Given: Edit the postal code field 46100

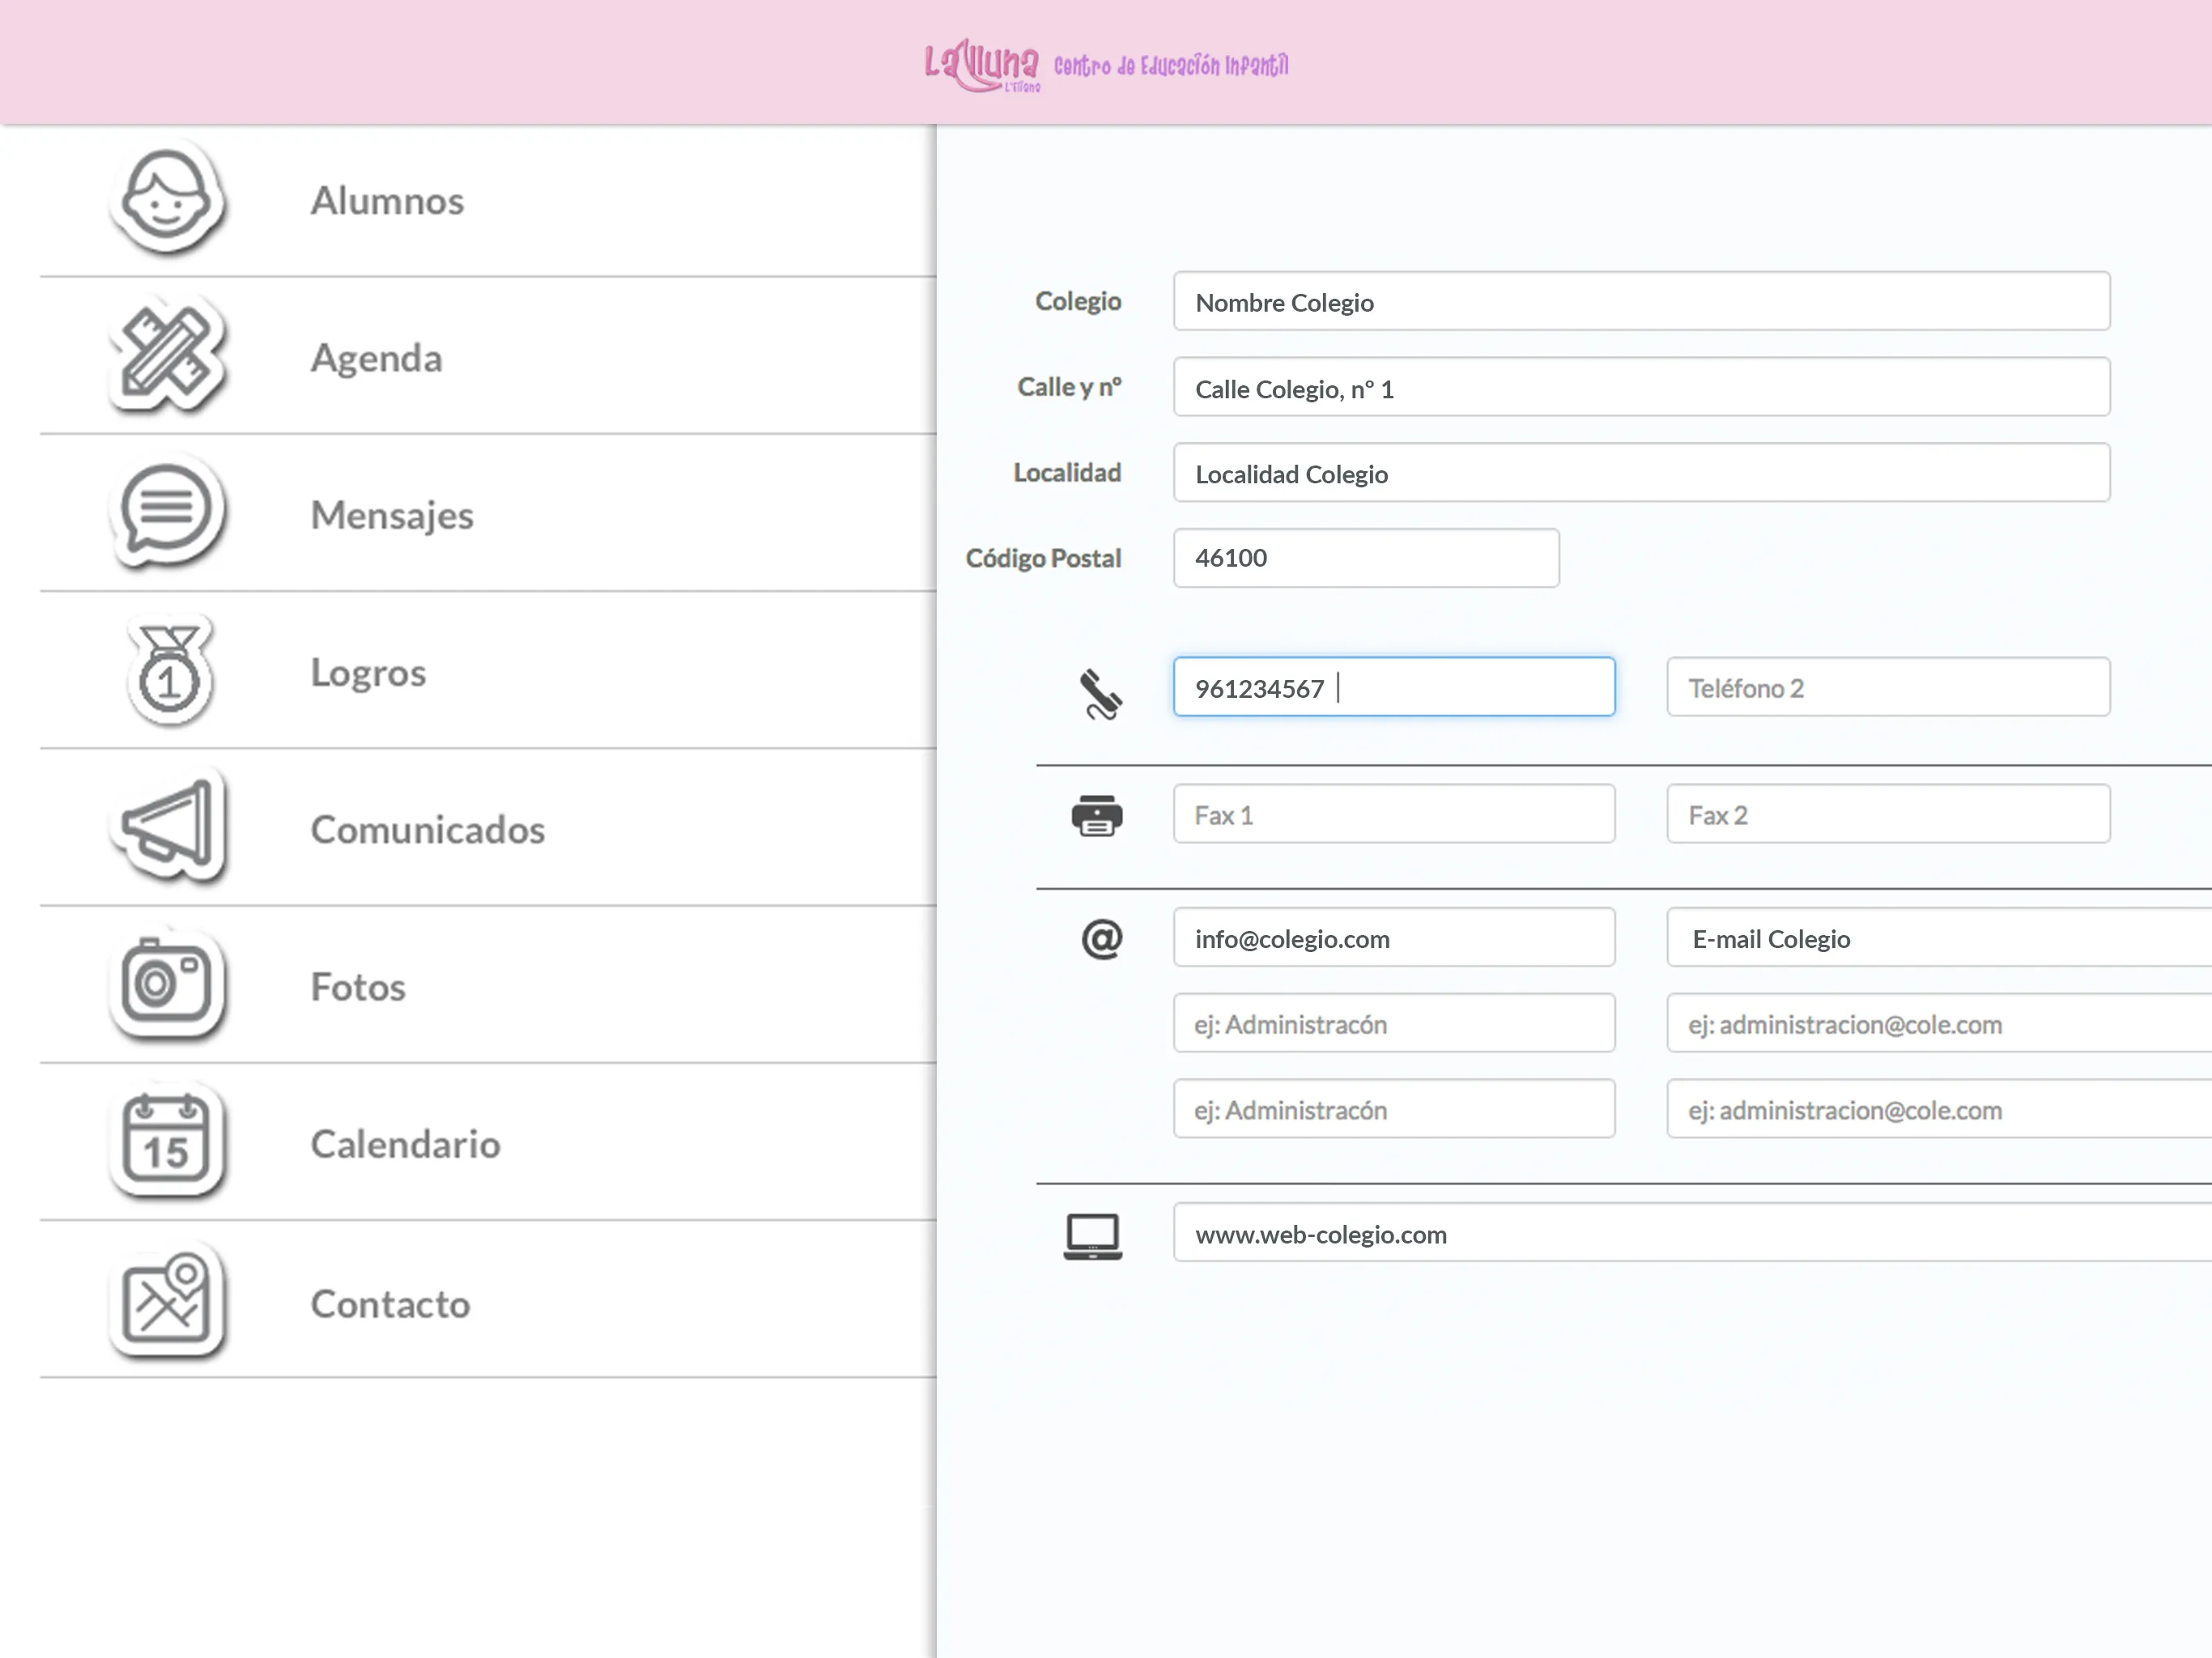Looking at the screenshot, I should [x=1366, y=558].
